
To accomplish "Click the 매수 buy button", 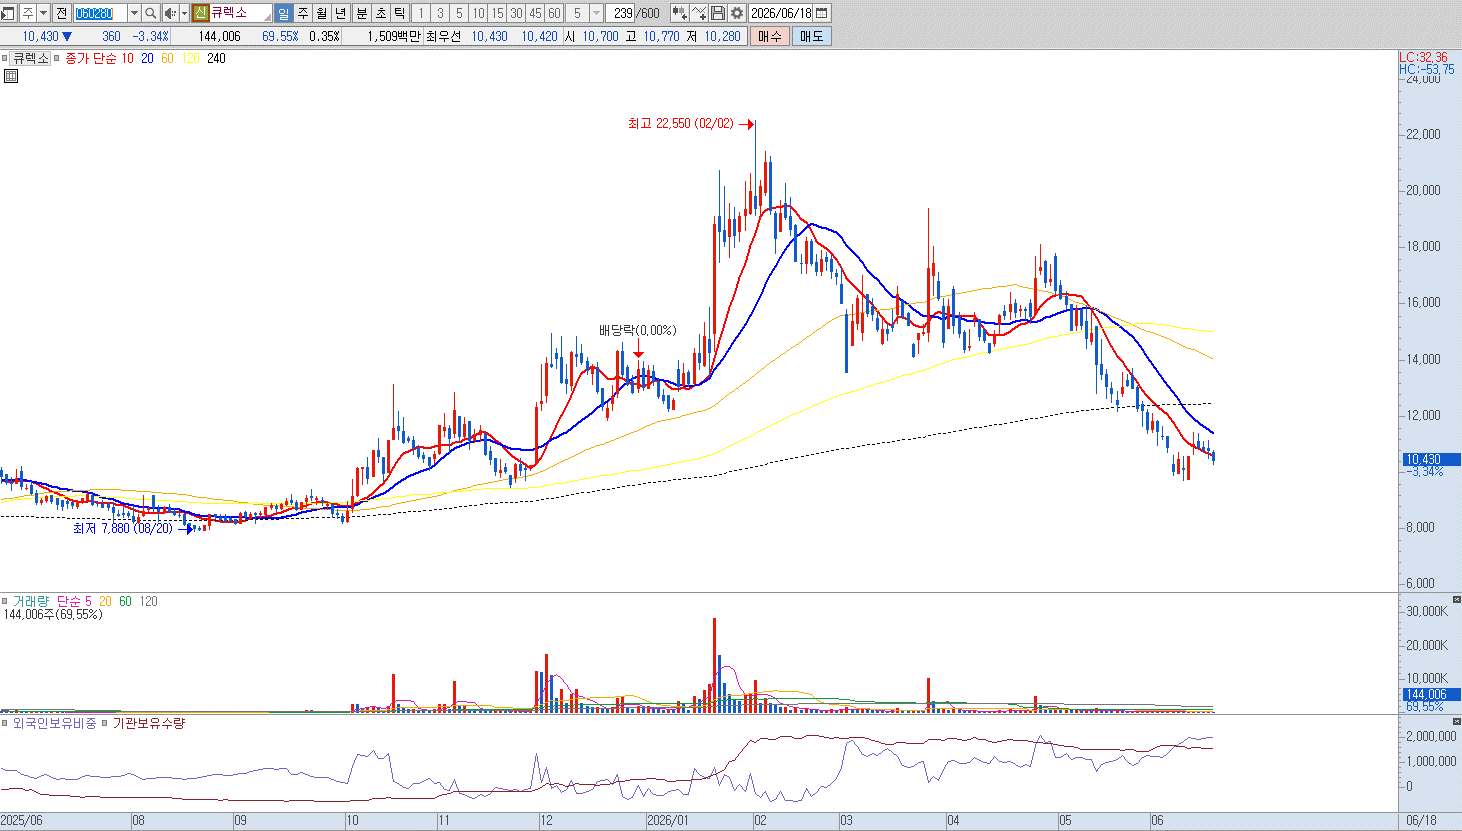I will click(770, 36).
